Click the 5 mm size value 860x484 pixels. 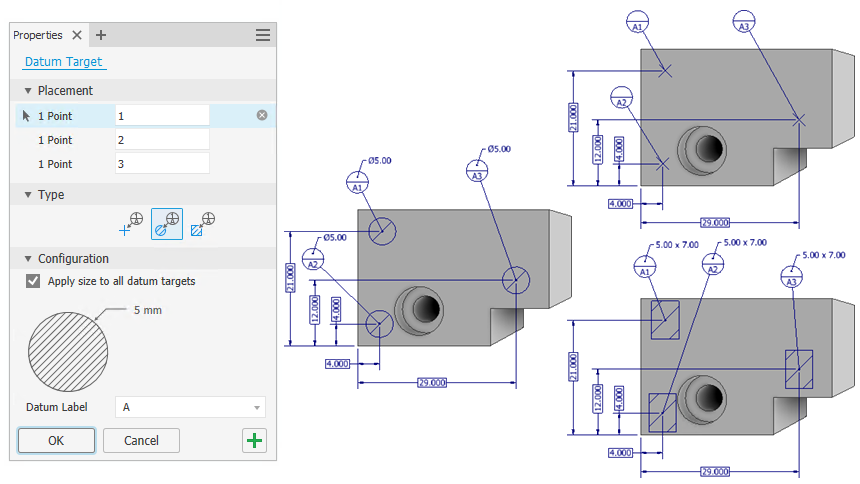point(148,311)
